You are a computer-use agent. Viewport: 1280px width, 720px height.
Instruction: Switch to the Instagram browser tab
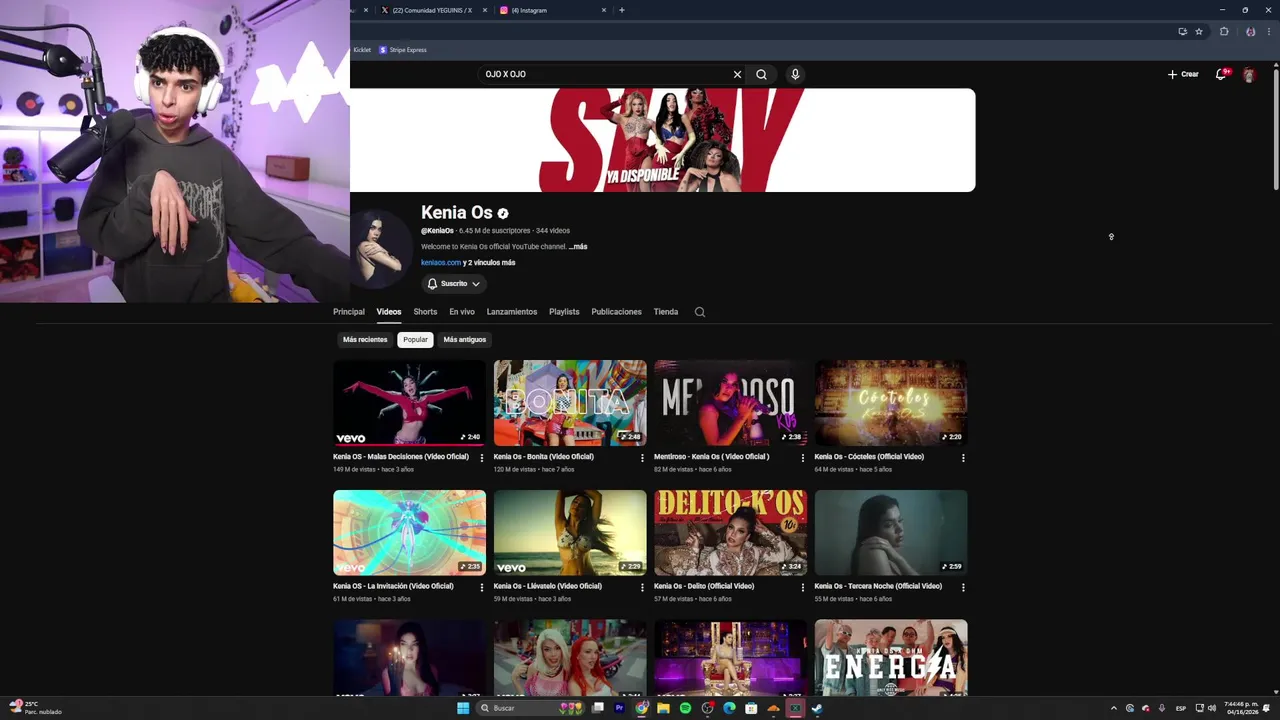coord(552,10)
